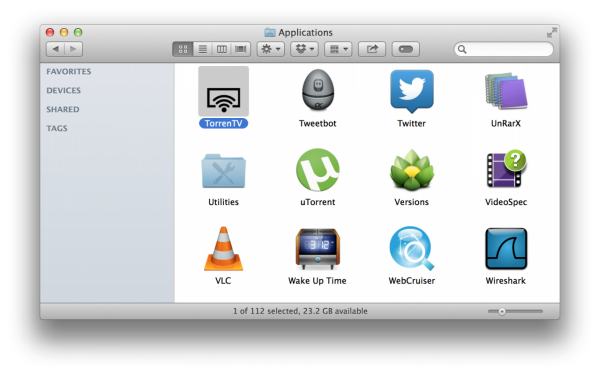Expand the Devices sidebar section

[x=64, y=90]
